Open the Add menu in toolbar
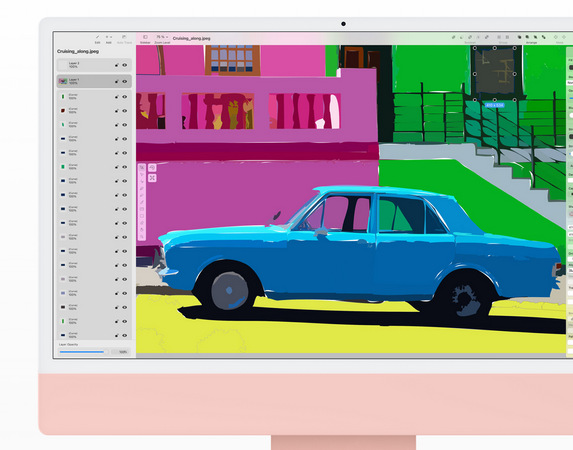The height and width of the screenshot is (450, 573). [109, 37]
